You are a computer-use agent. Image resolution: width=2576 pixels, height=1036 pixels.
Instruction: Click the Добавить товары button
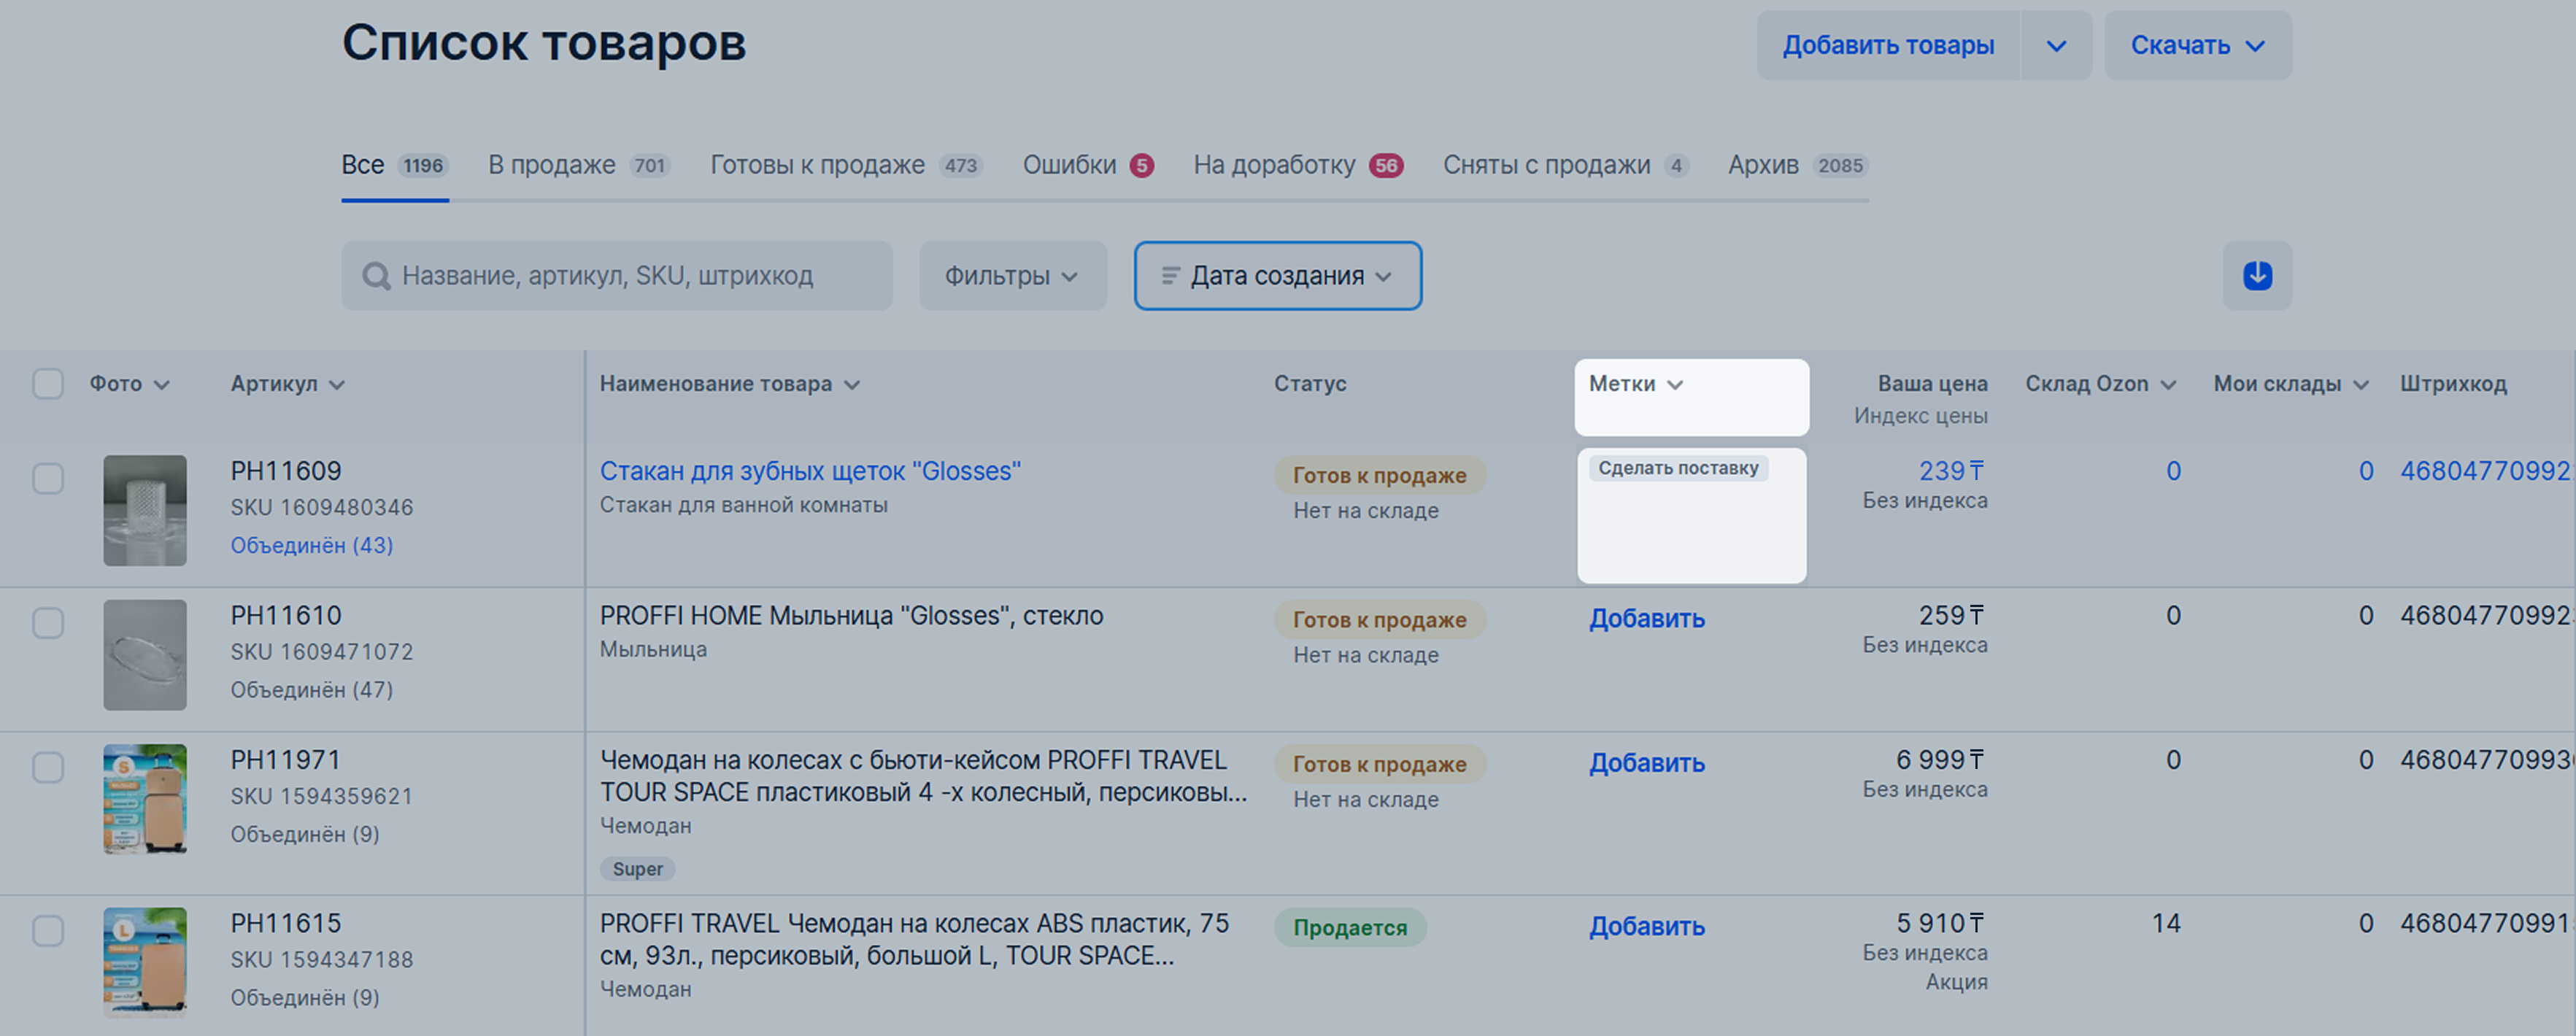pos(1888,45)
